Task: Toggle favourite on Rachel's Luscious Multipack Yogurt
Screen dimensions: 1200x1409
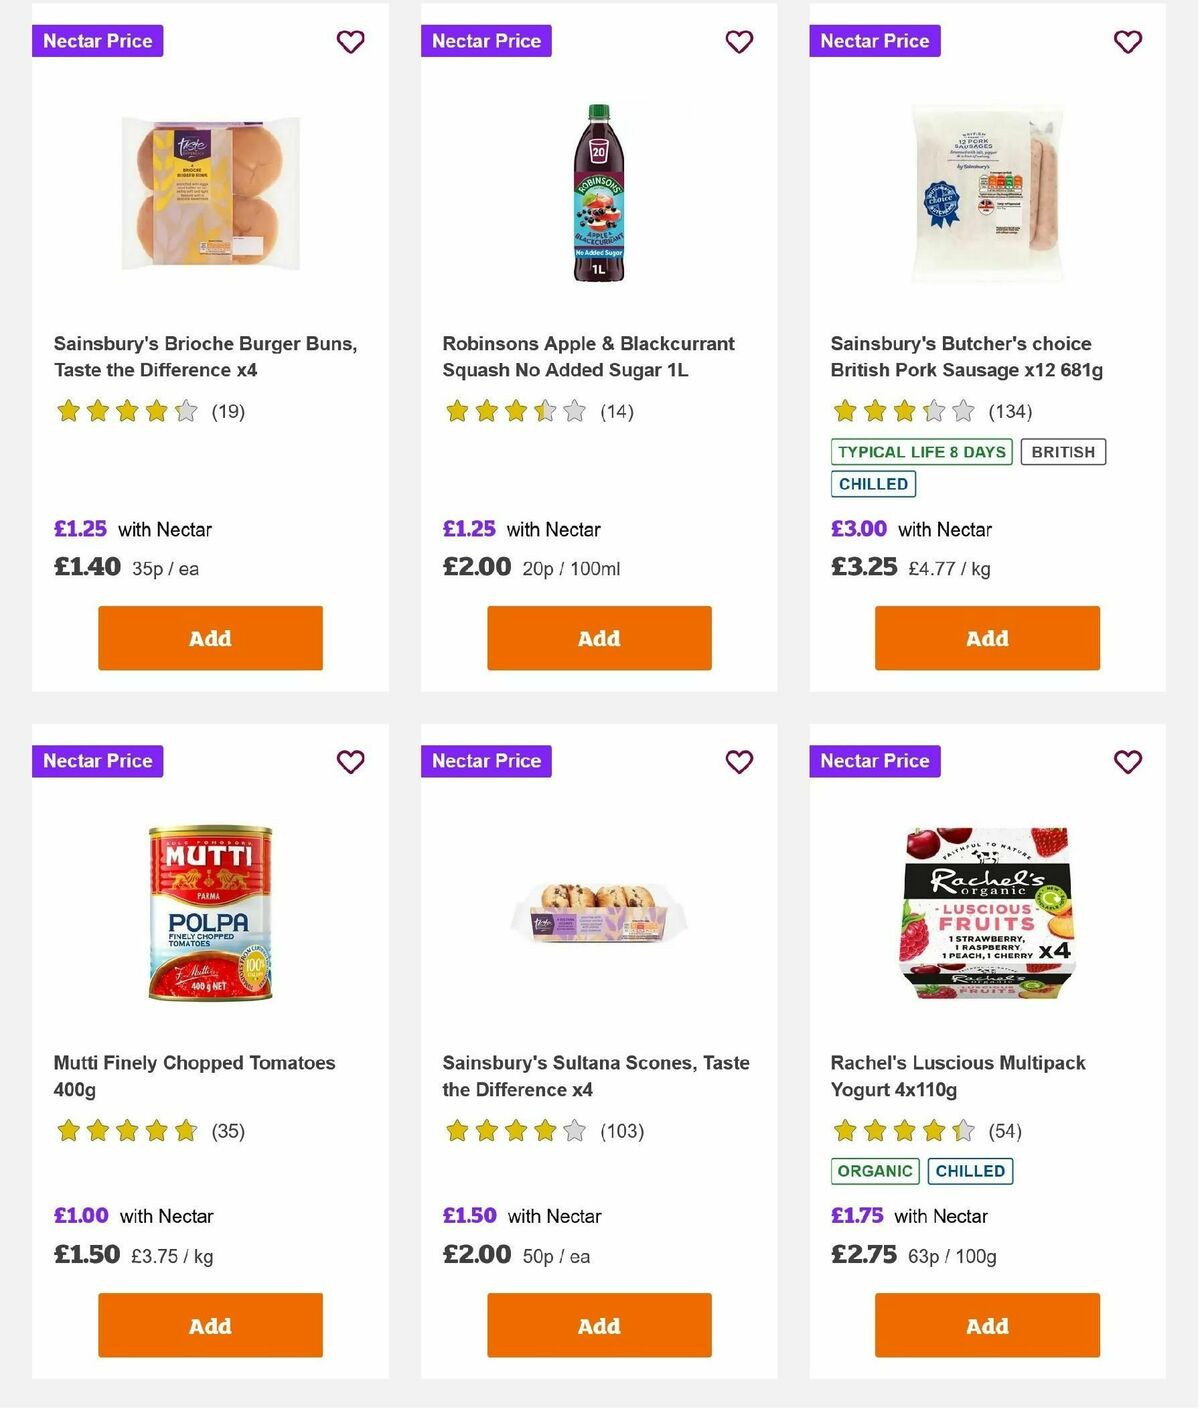Action: 1128,762
